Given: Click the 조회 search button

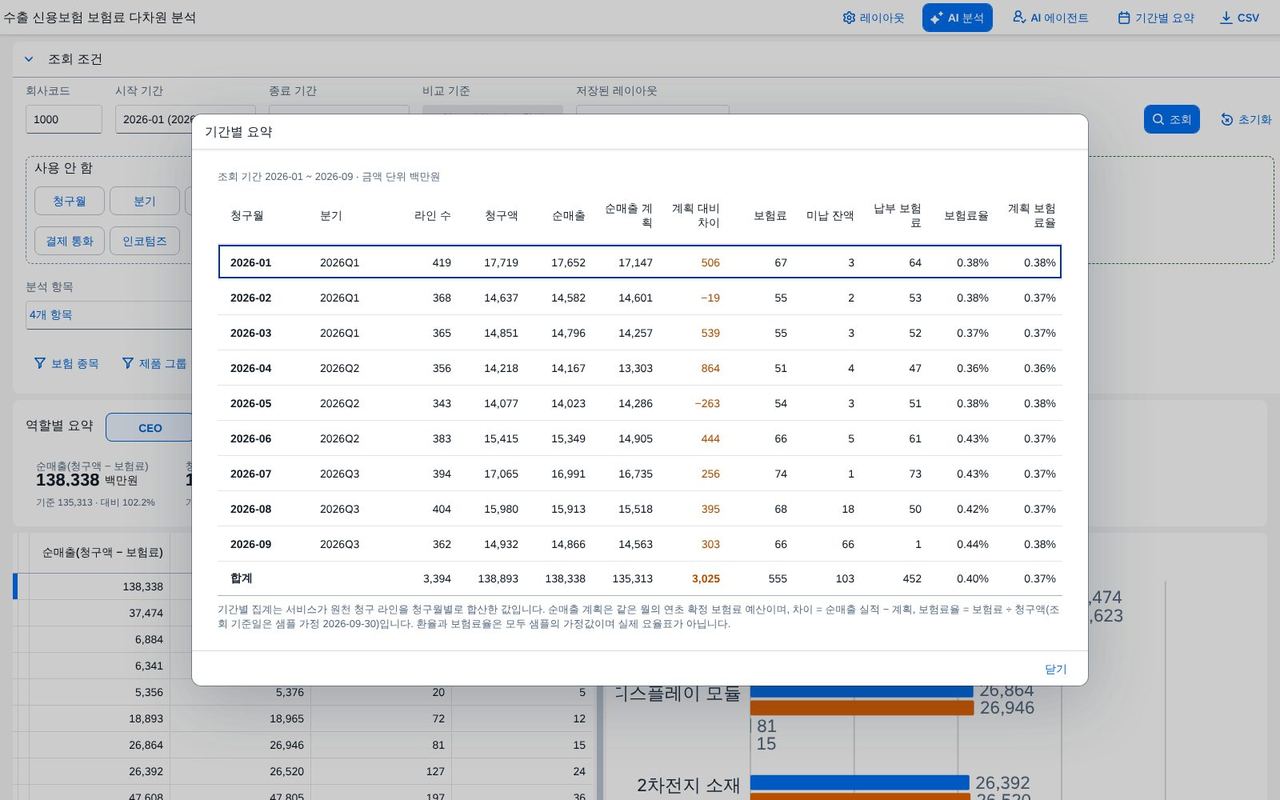Looking at the screenshot, I should pyautogui.click(x=1172, y=119).
